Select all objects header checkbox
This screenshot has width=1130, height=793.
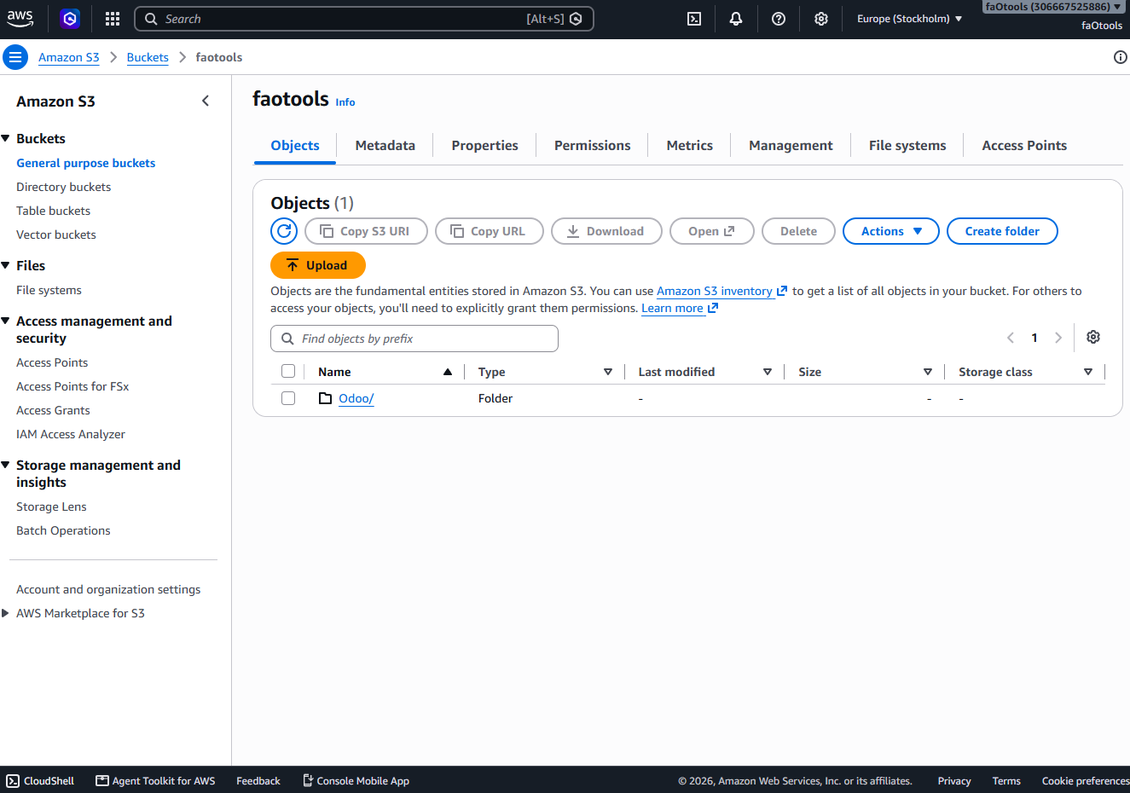click(288, 371)
